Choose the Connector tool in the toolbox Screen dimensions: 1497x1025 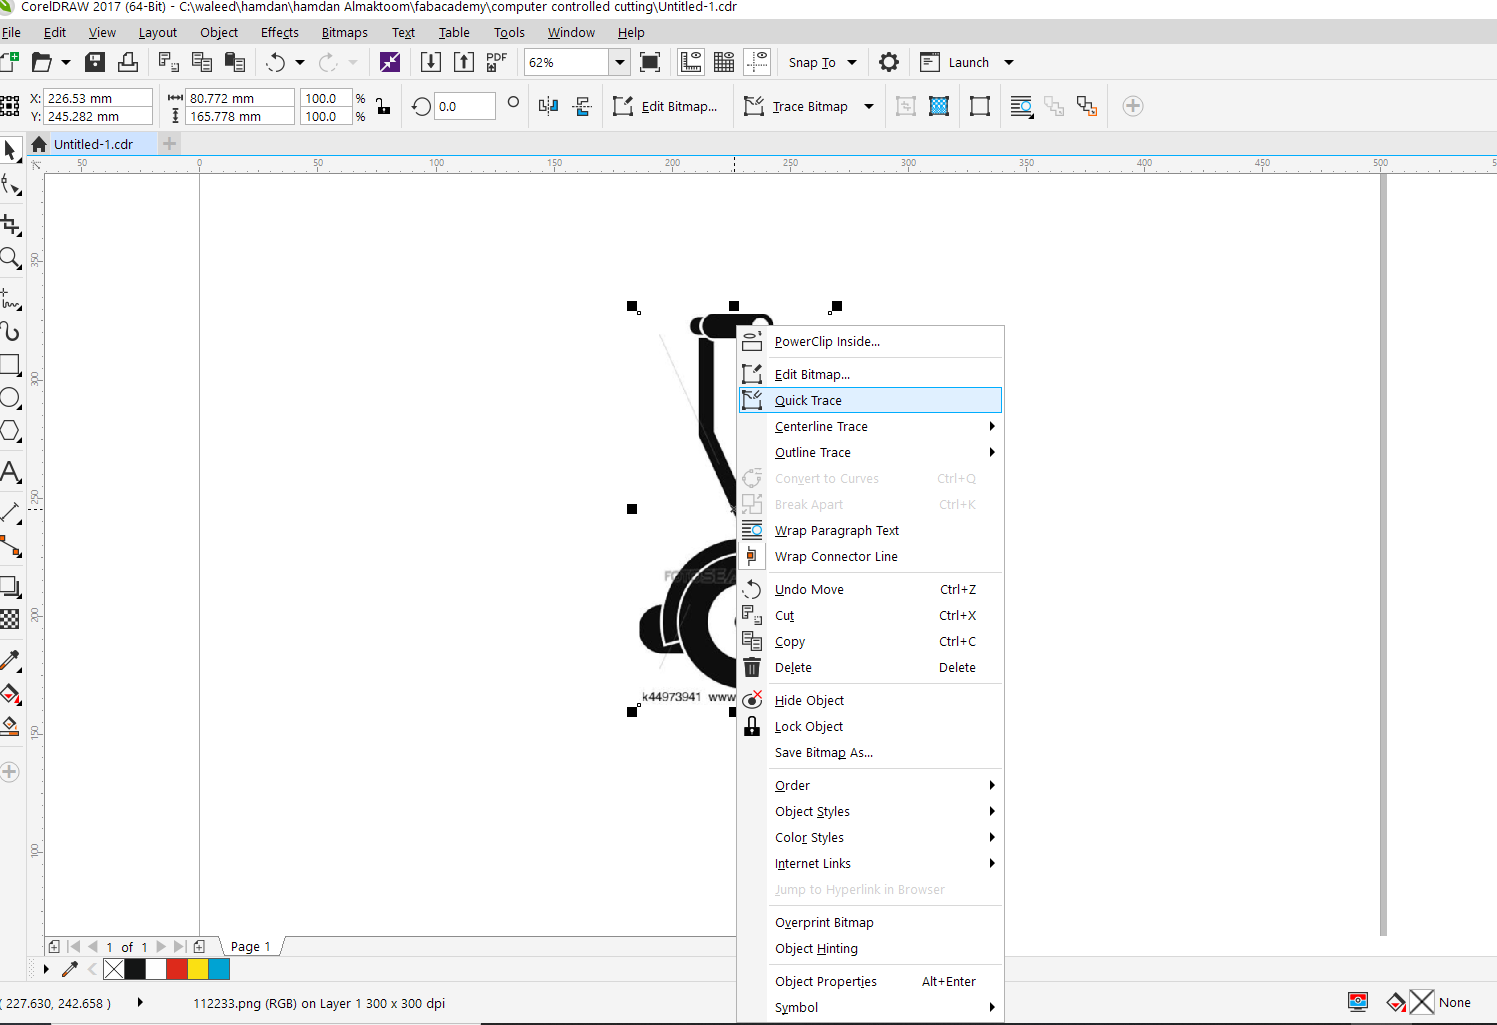tap(10, 546)
